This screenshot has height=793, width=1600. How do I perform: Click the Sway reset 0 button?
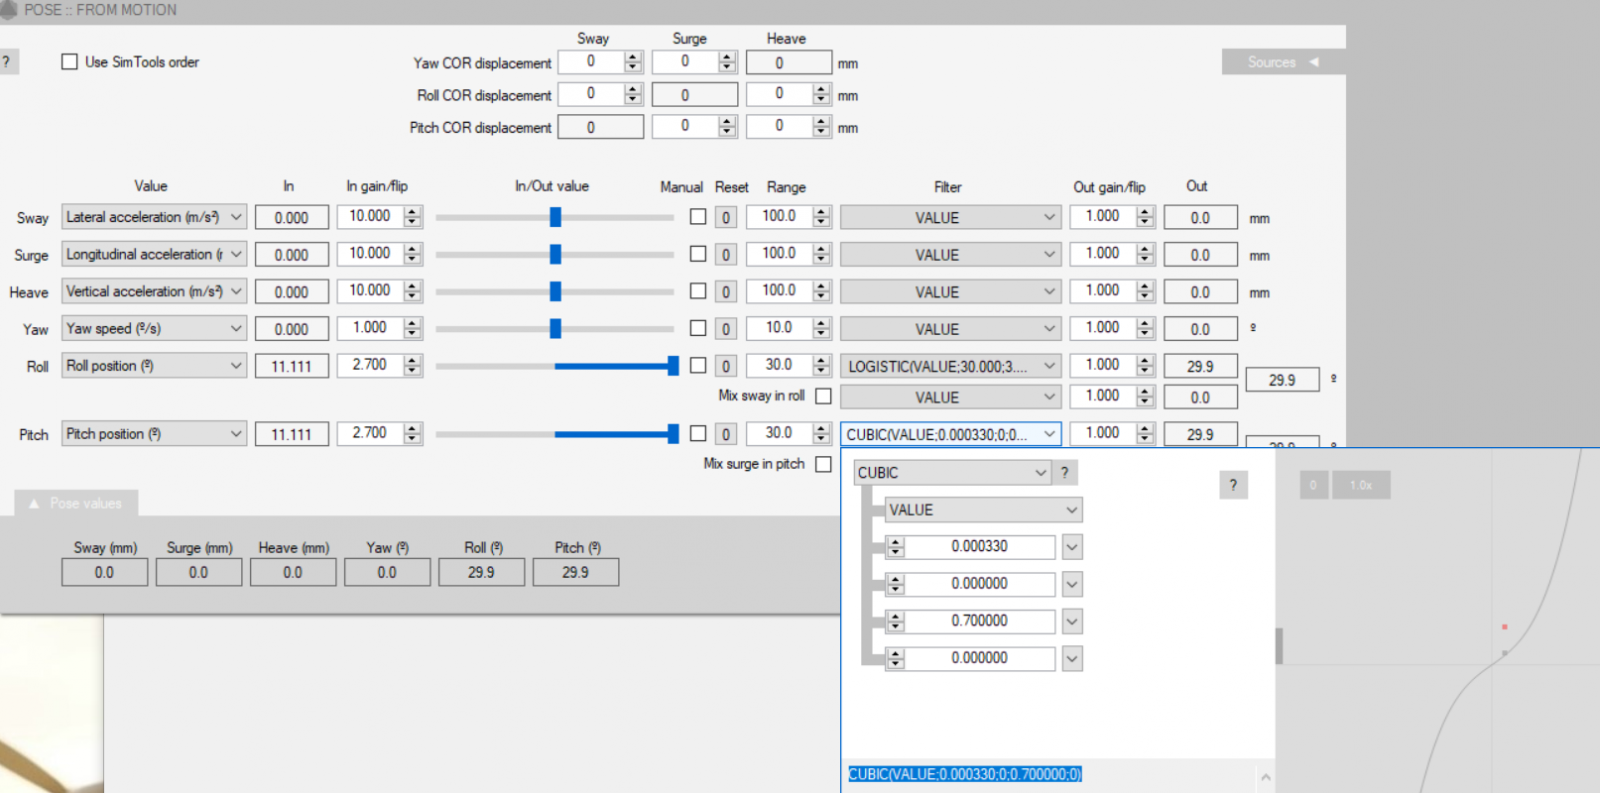coord(726,218)
